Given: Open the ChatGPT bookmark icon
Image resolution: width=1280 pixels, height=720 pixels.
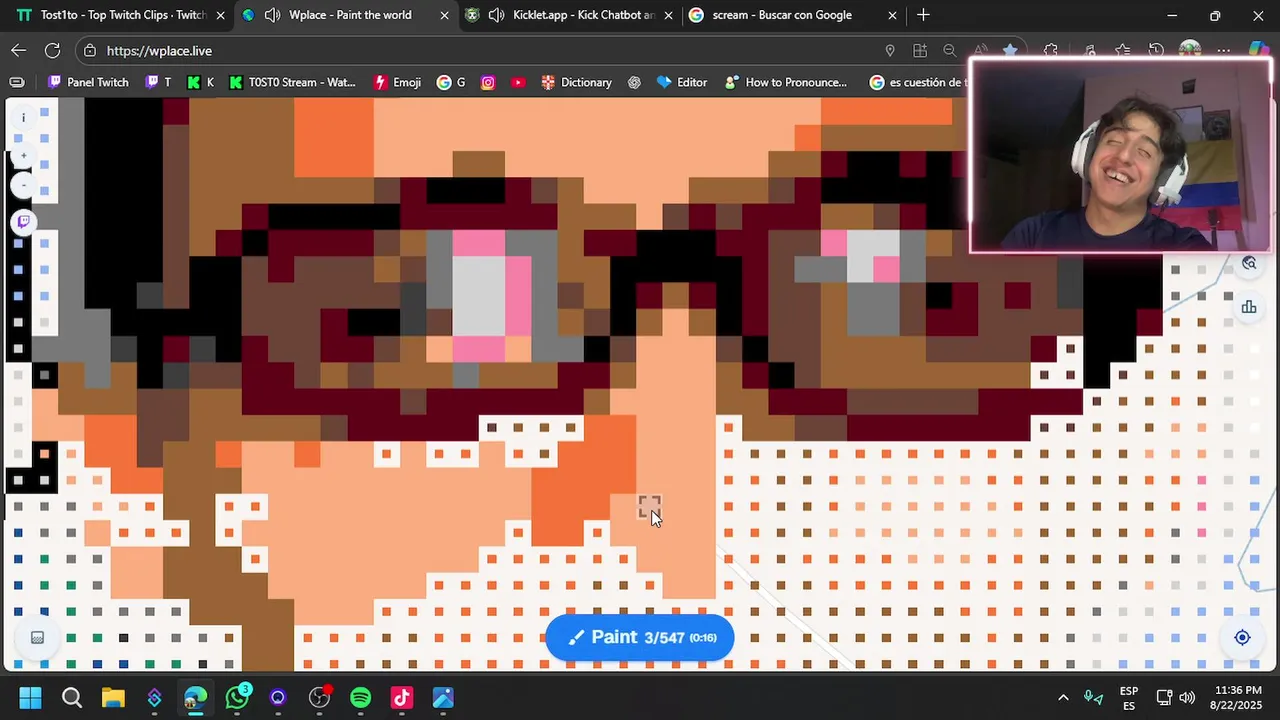Looking at the screenshot, I should click(x=634, y=82).
